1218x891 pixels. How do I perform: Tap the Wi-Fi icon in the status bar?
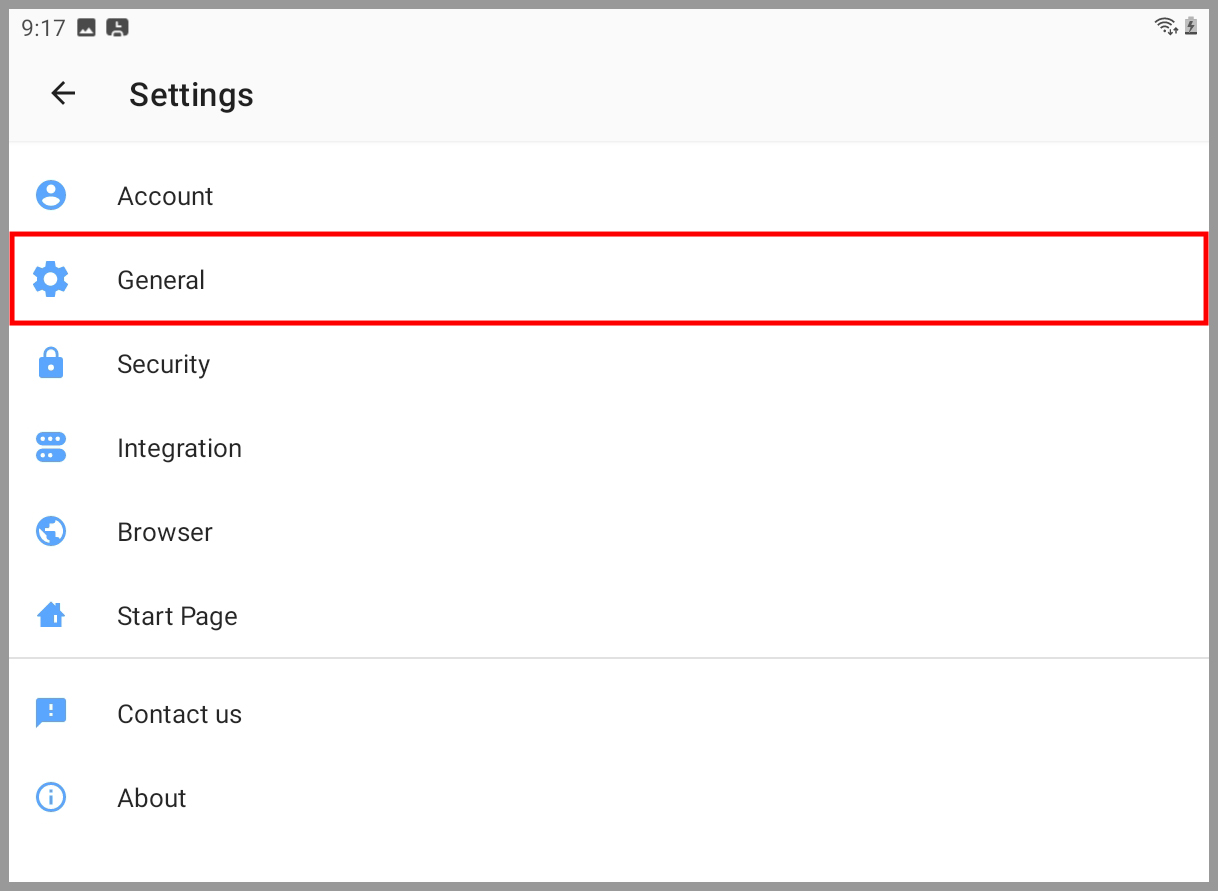pyautogui.click(x=1166, y=27)
